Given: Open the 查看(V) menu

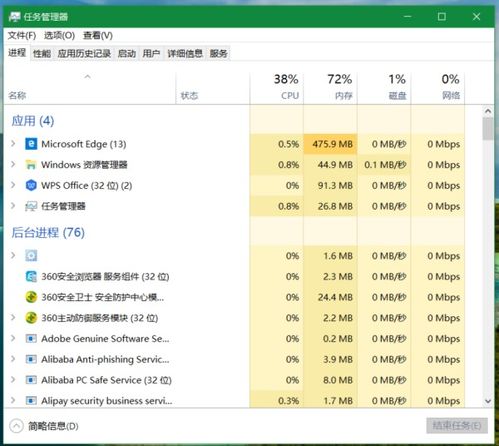Looking at the screenshot, I should click(x=98, y=35).
